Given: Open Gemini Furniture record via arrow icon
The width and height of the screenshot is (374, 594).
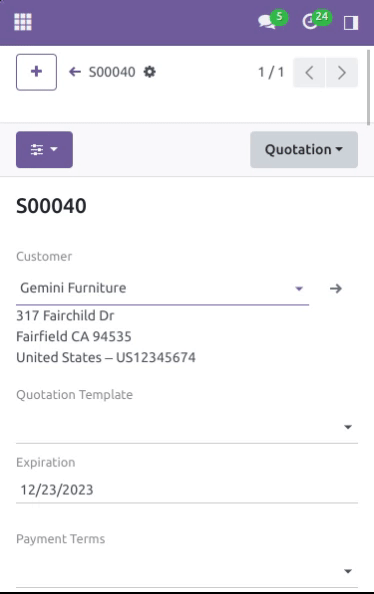Looking at the screenshot, I should 336,289.
